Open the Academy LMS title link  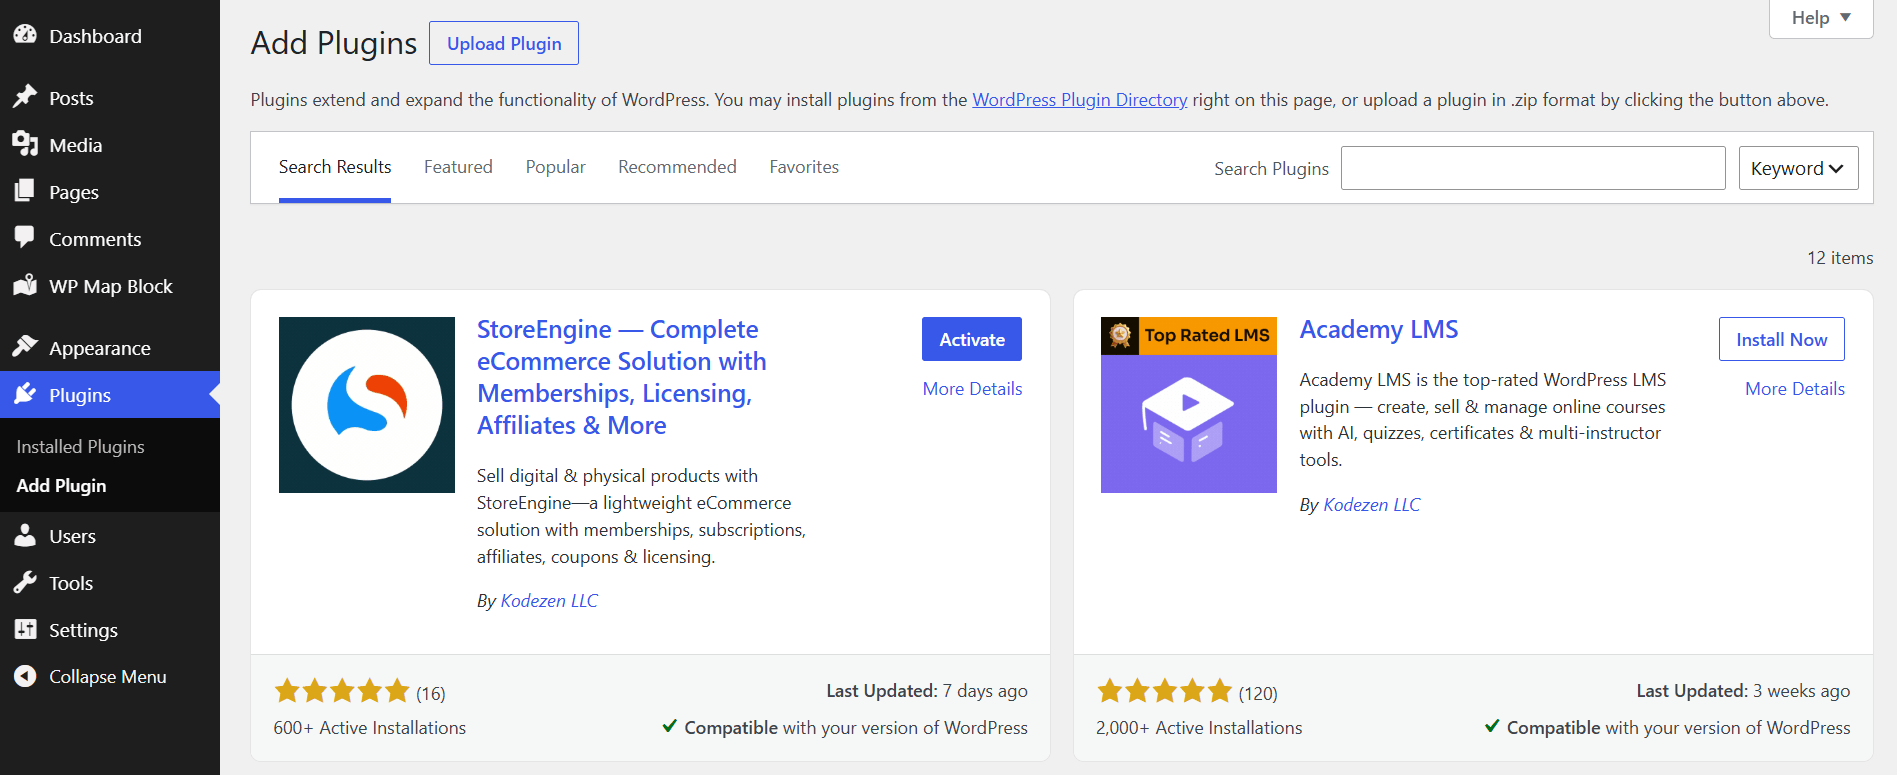pos(1379,329)
